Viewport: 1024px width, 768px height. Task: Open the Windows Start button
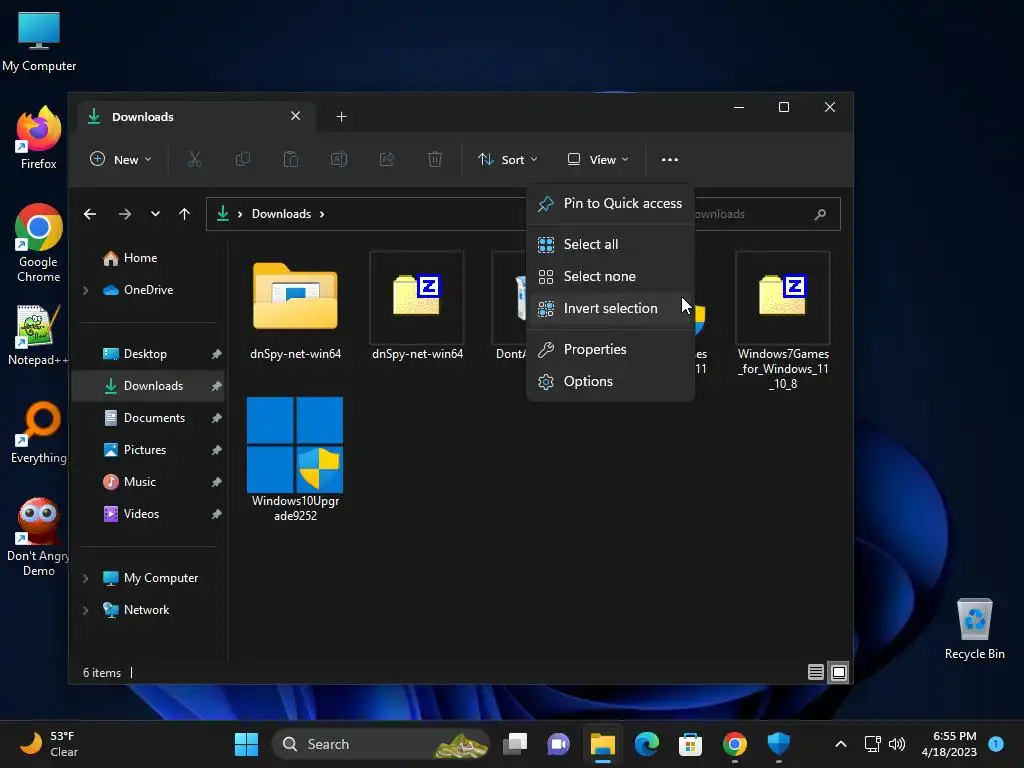tap(246, 744)
